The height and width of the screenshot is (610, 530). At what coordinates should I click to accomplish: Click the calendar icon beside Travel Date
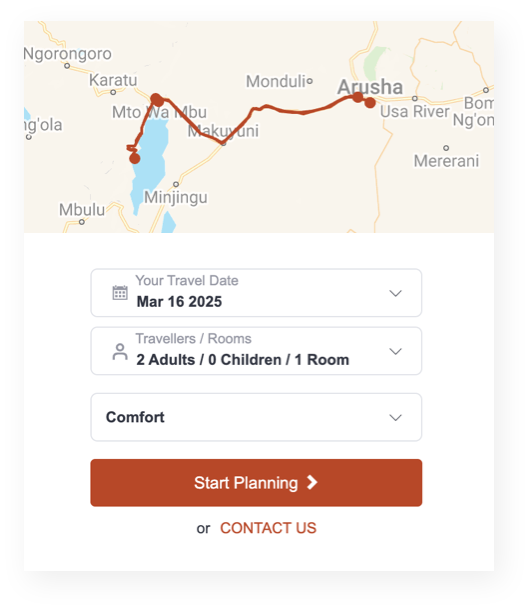click(120, 293)
